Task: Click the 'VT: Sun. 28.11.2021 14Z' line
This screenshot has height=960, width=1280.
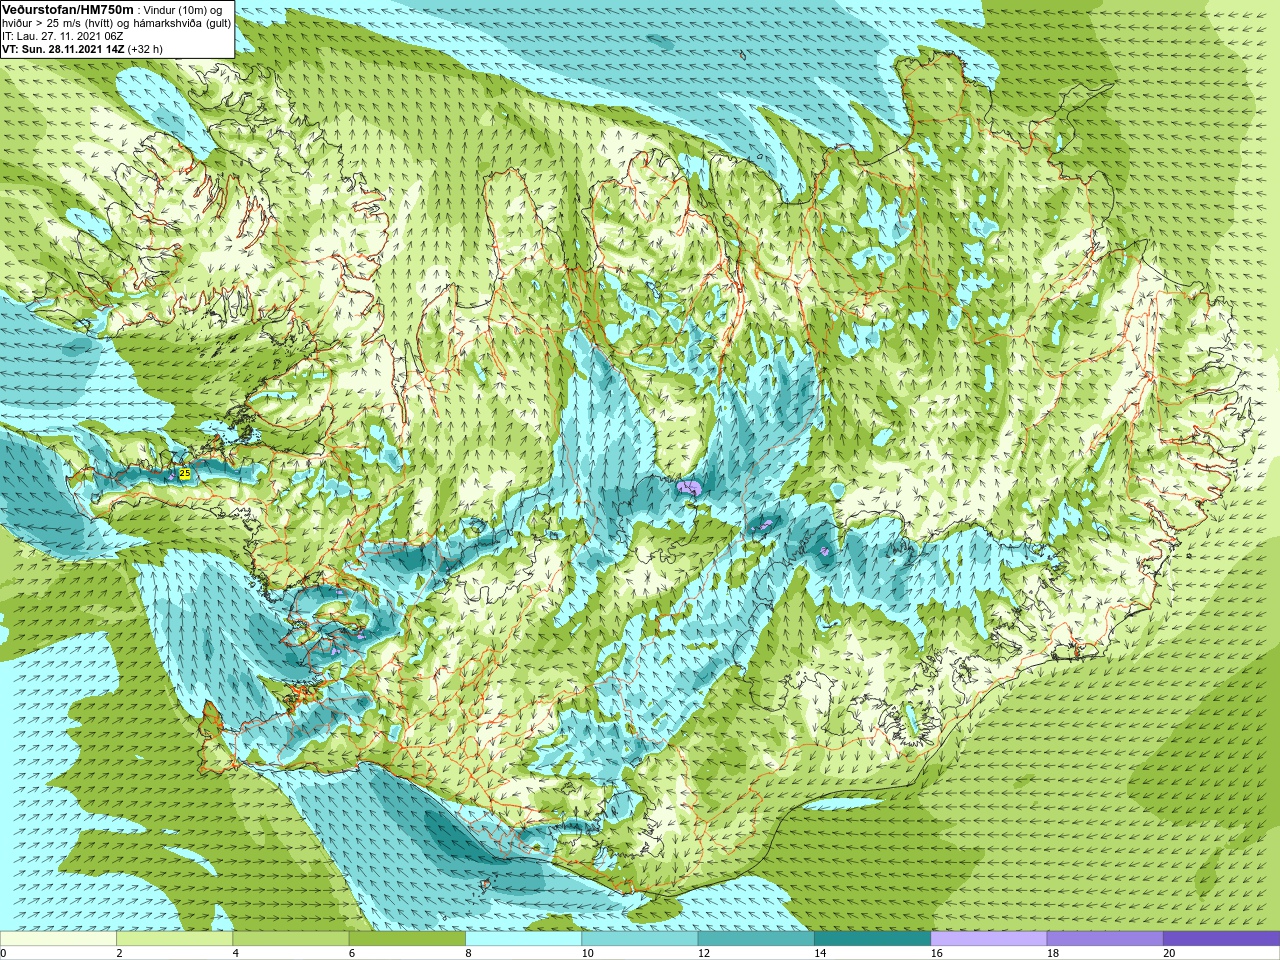Action: click(63, 49)
